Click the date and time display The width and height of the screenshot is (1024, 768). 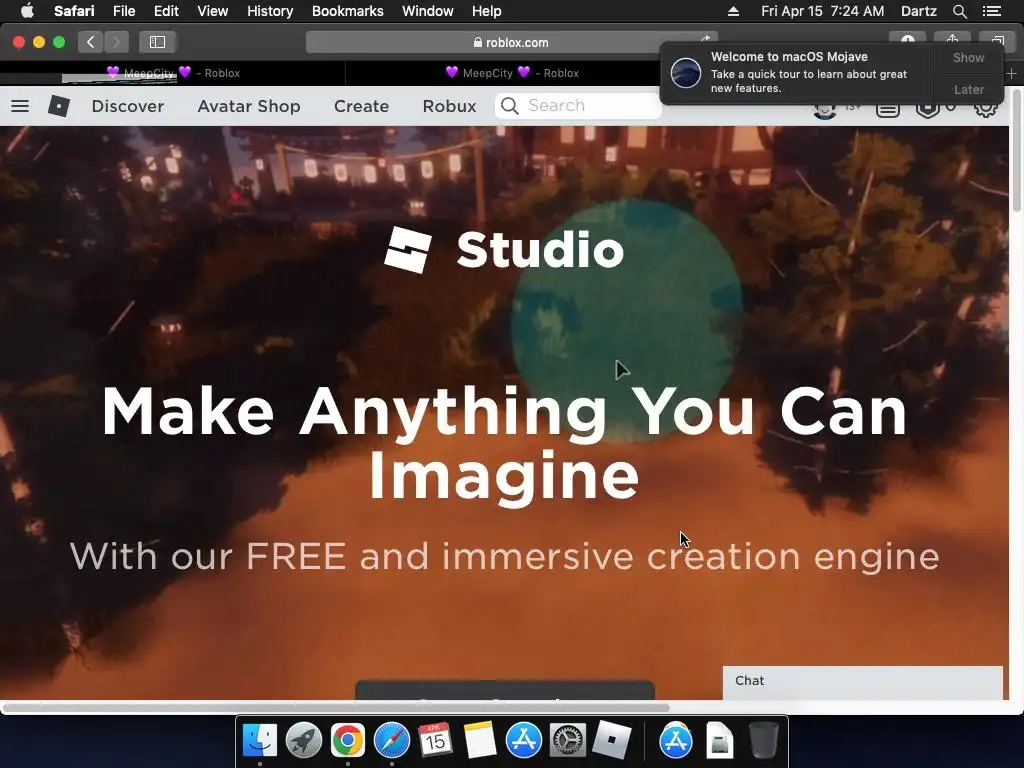click(823, 11)
